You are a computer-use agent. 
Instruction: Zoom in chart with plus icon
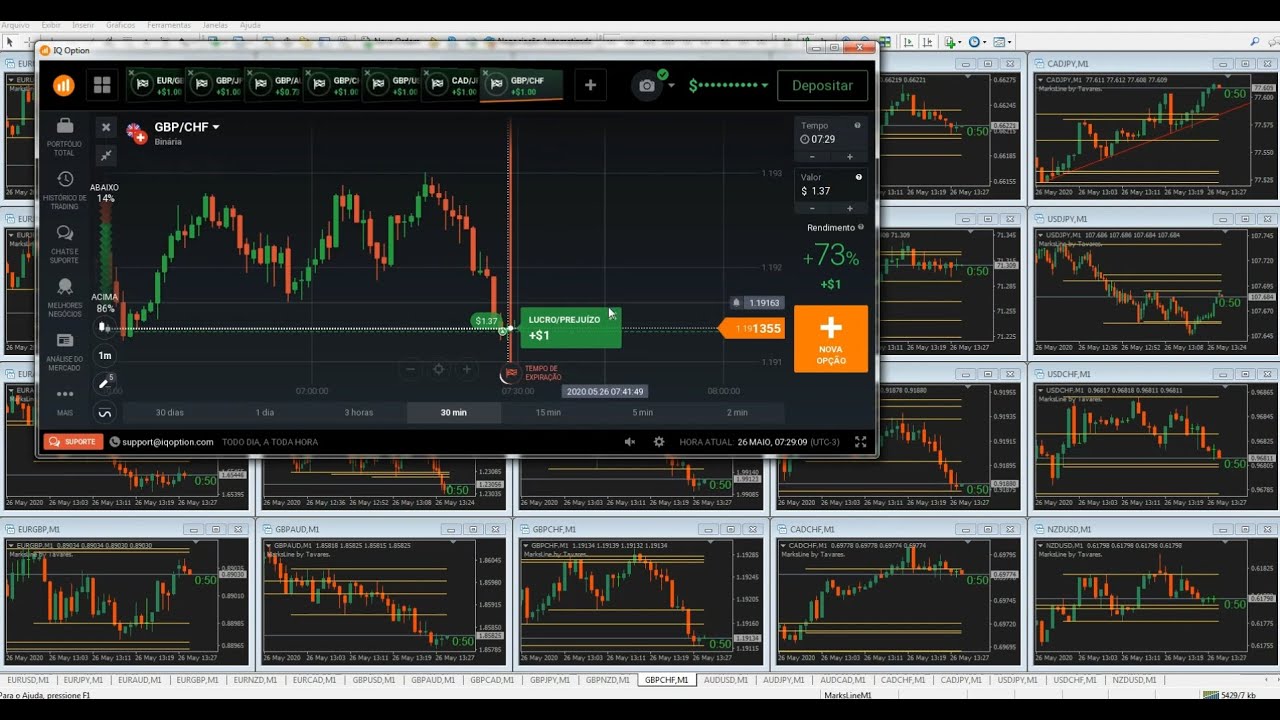(466, 369)
